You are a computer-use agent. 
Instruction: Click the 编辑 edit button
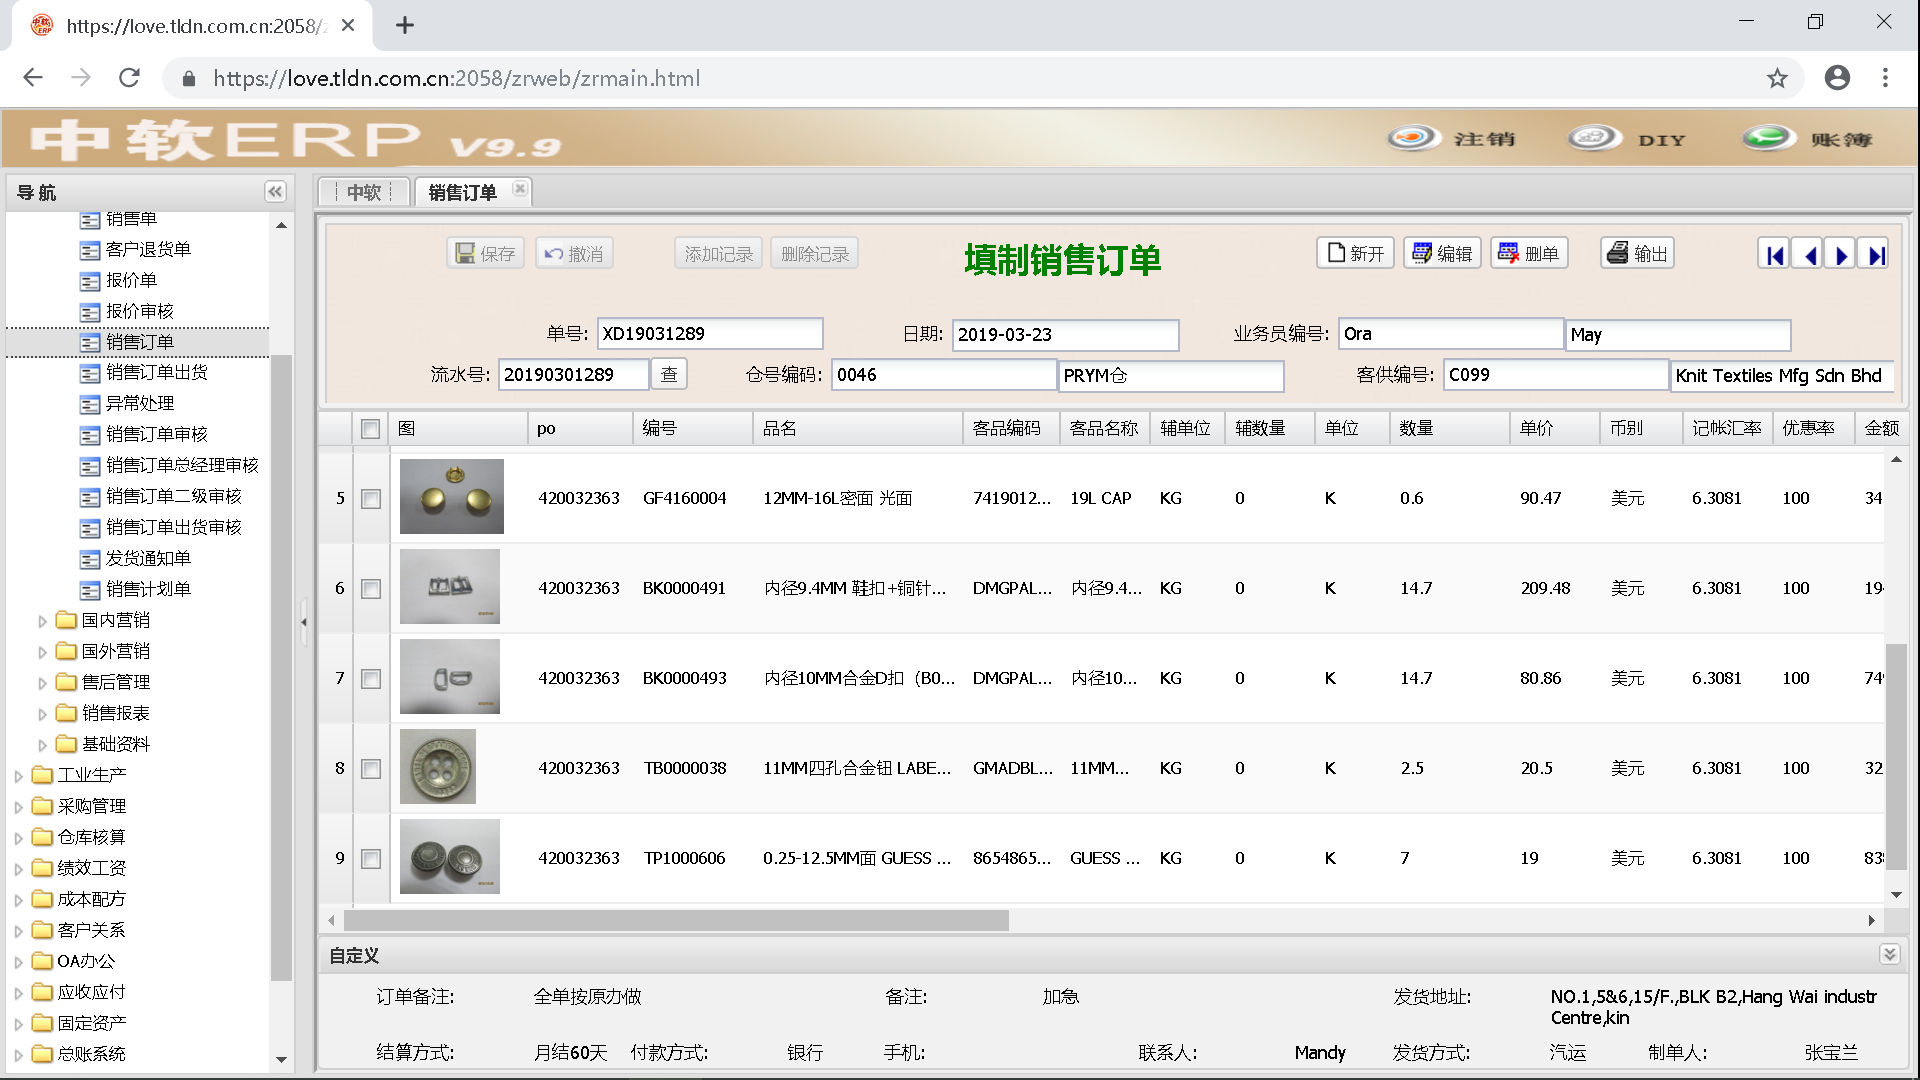pos(1442,253)
